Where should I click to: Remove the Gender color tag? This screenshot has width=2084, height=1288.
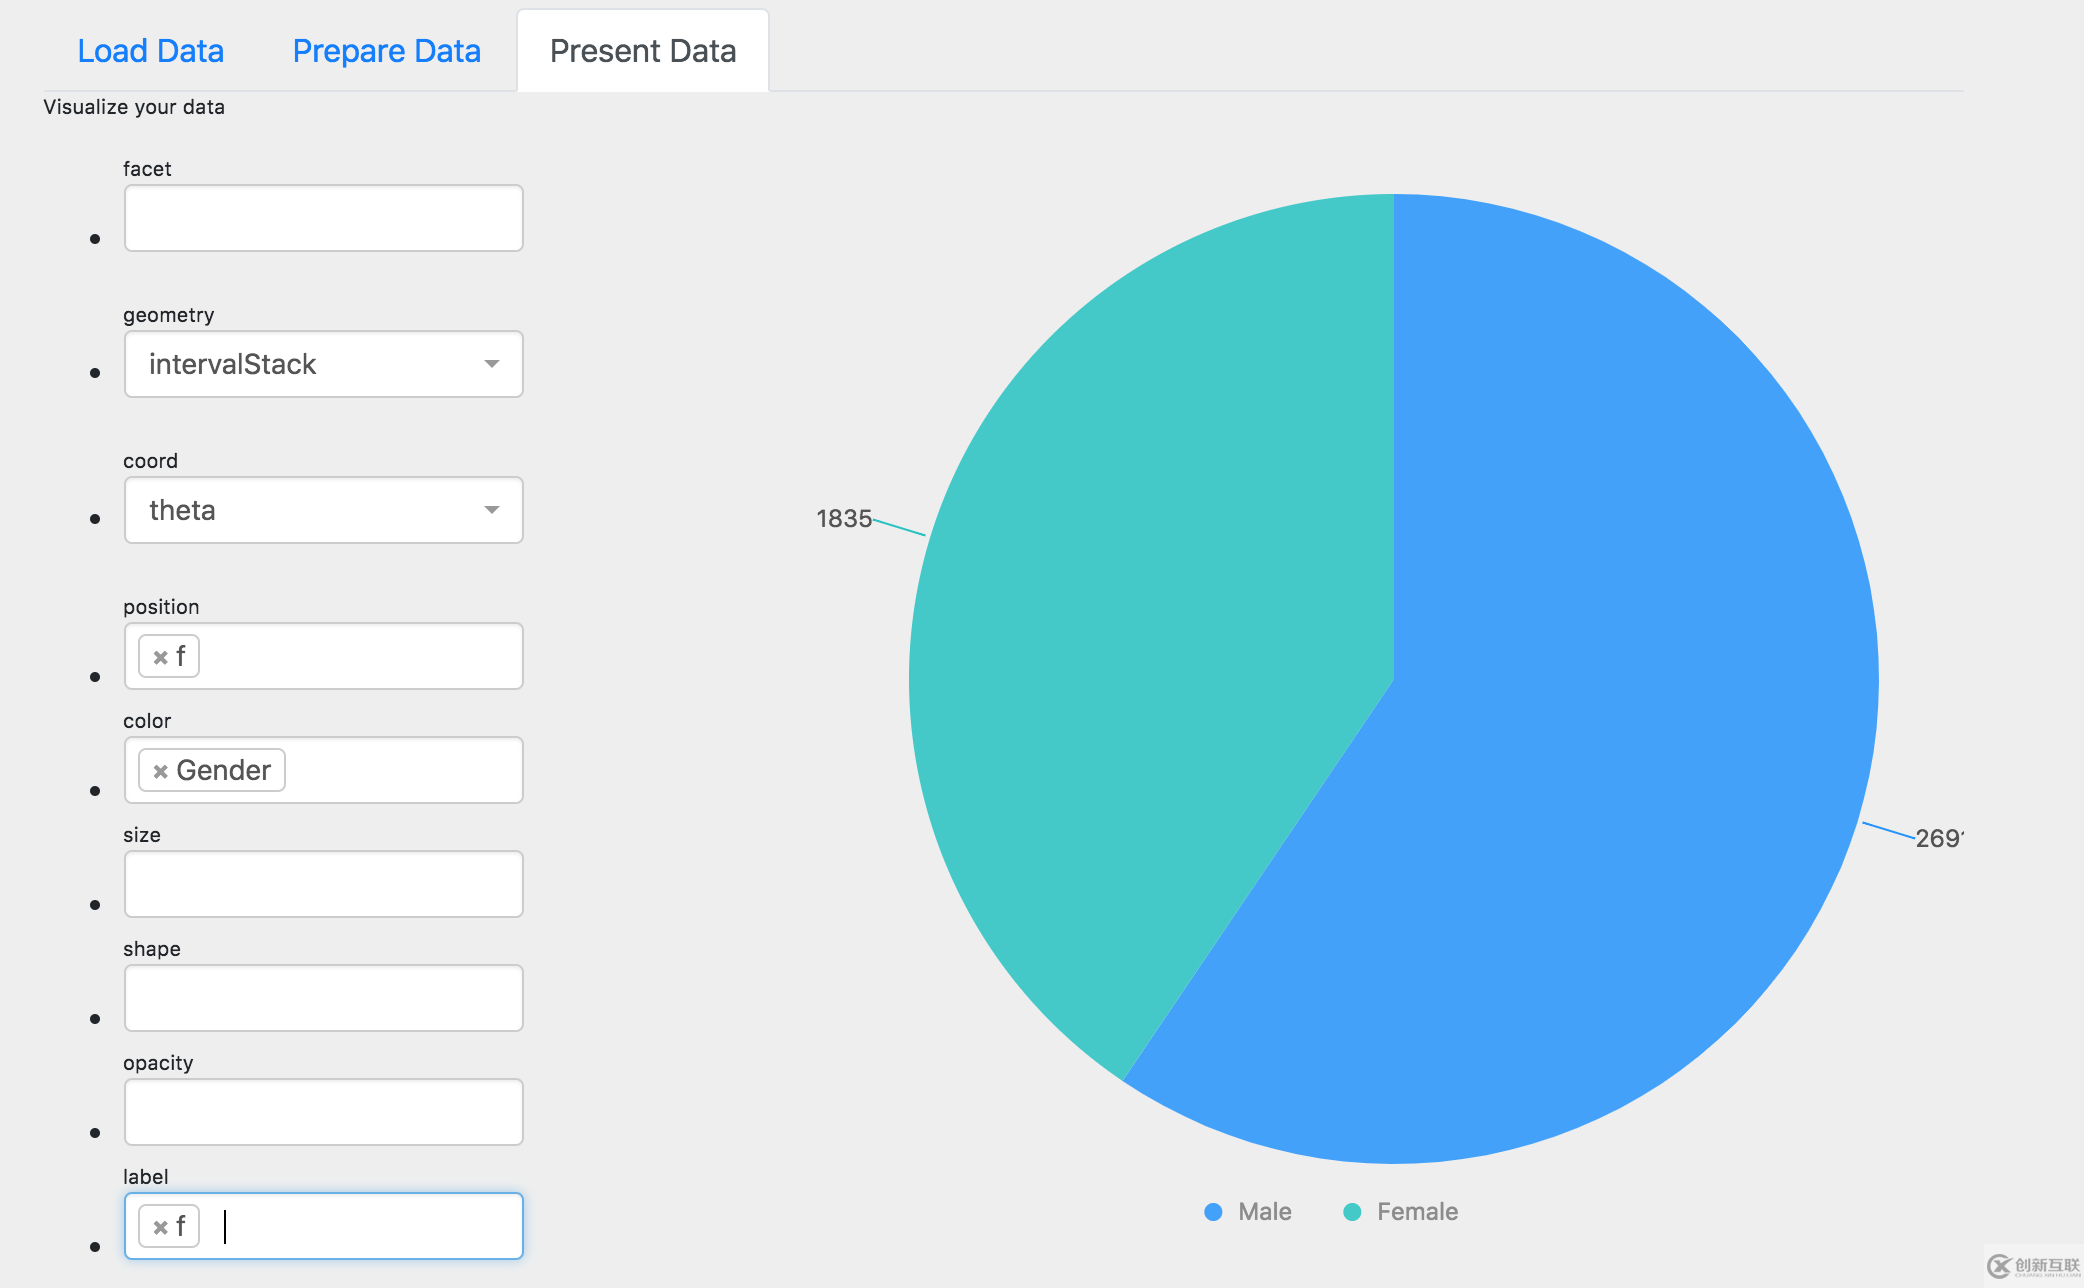coord(158,770)
